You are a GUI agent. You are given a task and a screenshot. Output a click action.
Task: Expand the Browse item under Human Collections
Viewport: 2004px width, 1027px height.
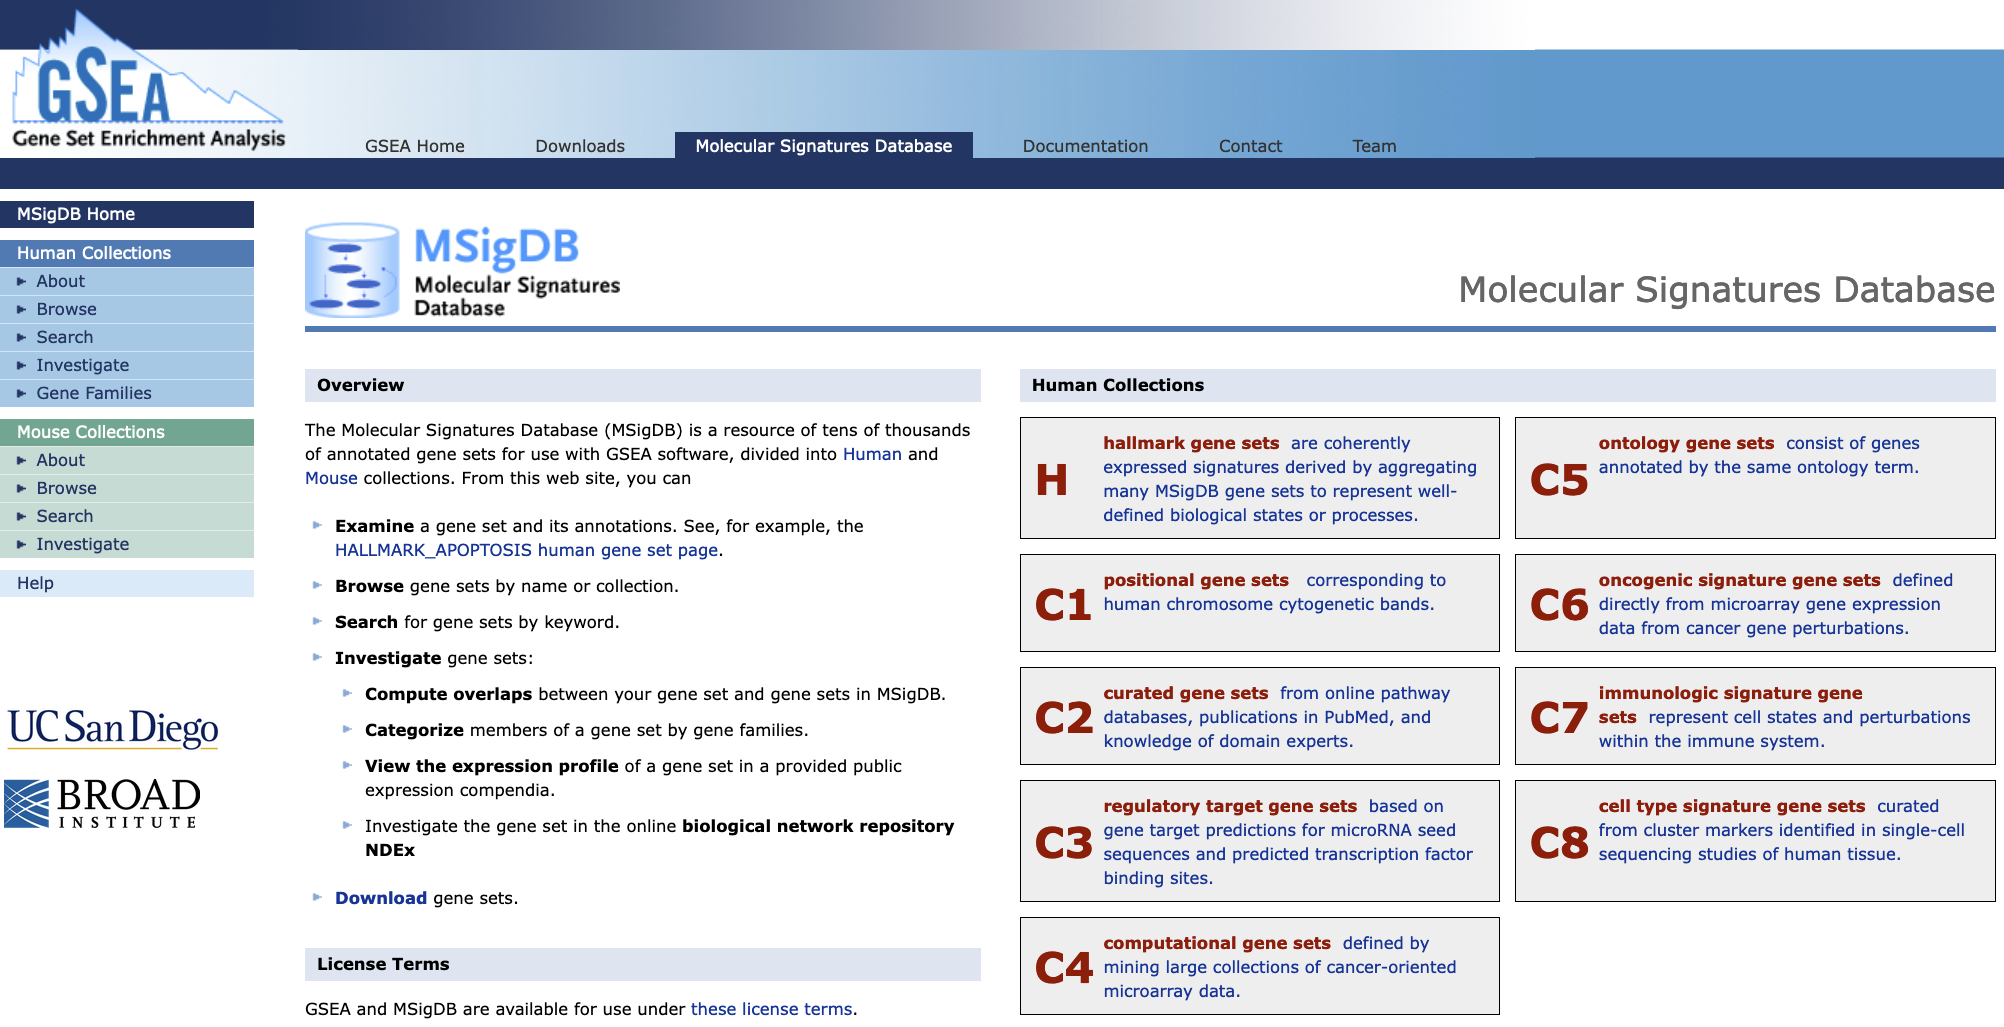(67, 309)
